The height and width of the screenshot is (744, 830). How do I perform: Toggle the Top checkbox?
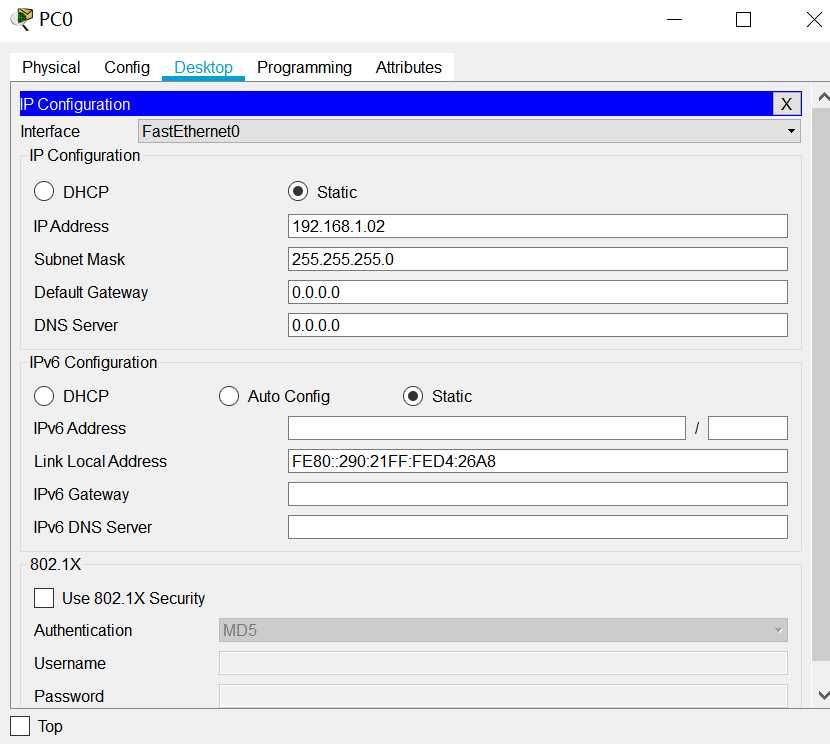click(x=20, y=726)
